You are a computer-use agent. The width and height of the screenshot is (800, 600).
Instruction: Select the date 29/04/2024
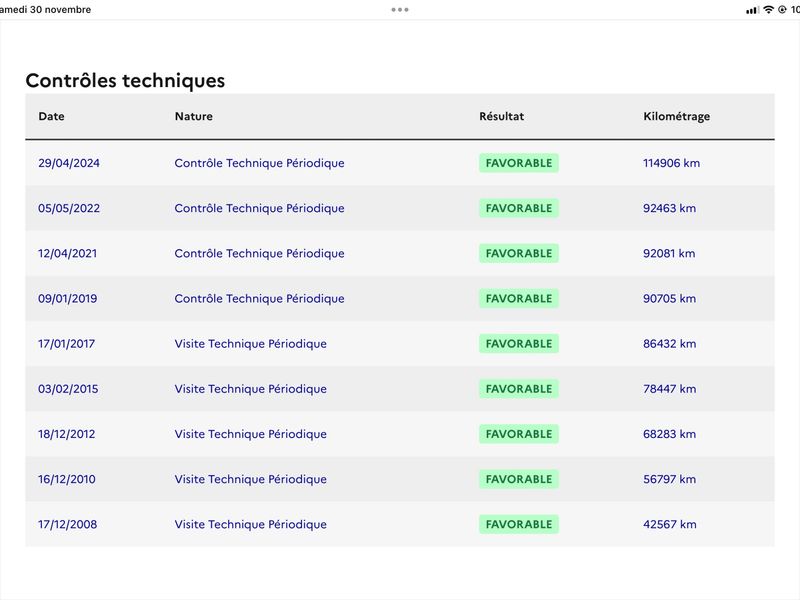[x=69, y=163]
